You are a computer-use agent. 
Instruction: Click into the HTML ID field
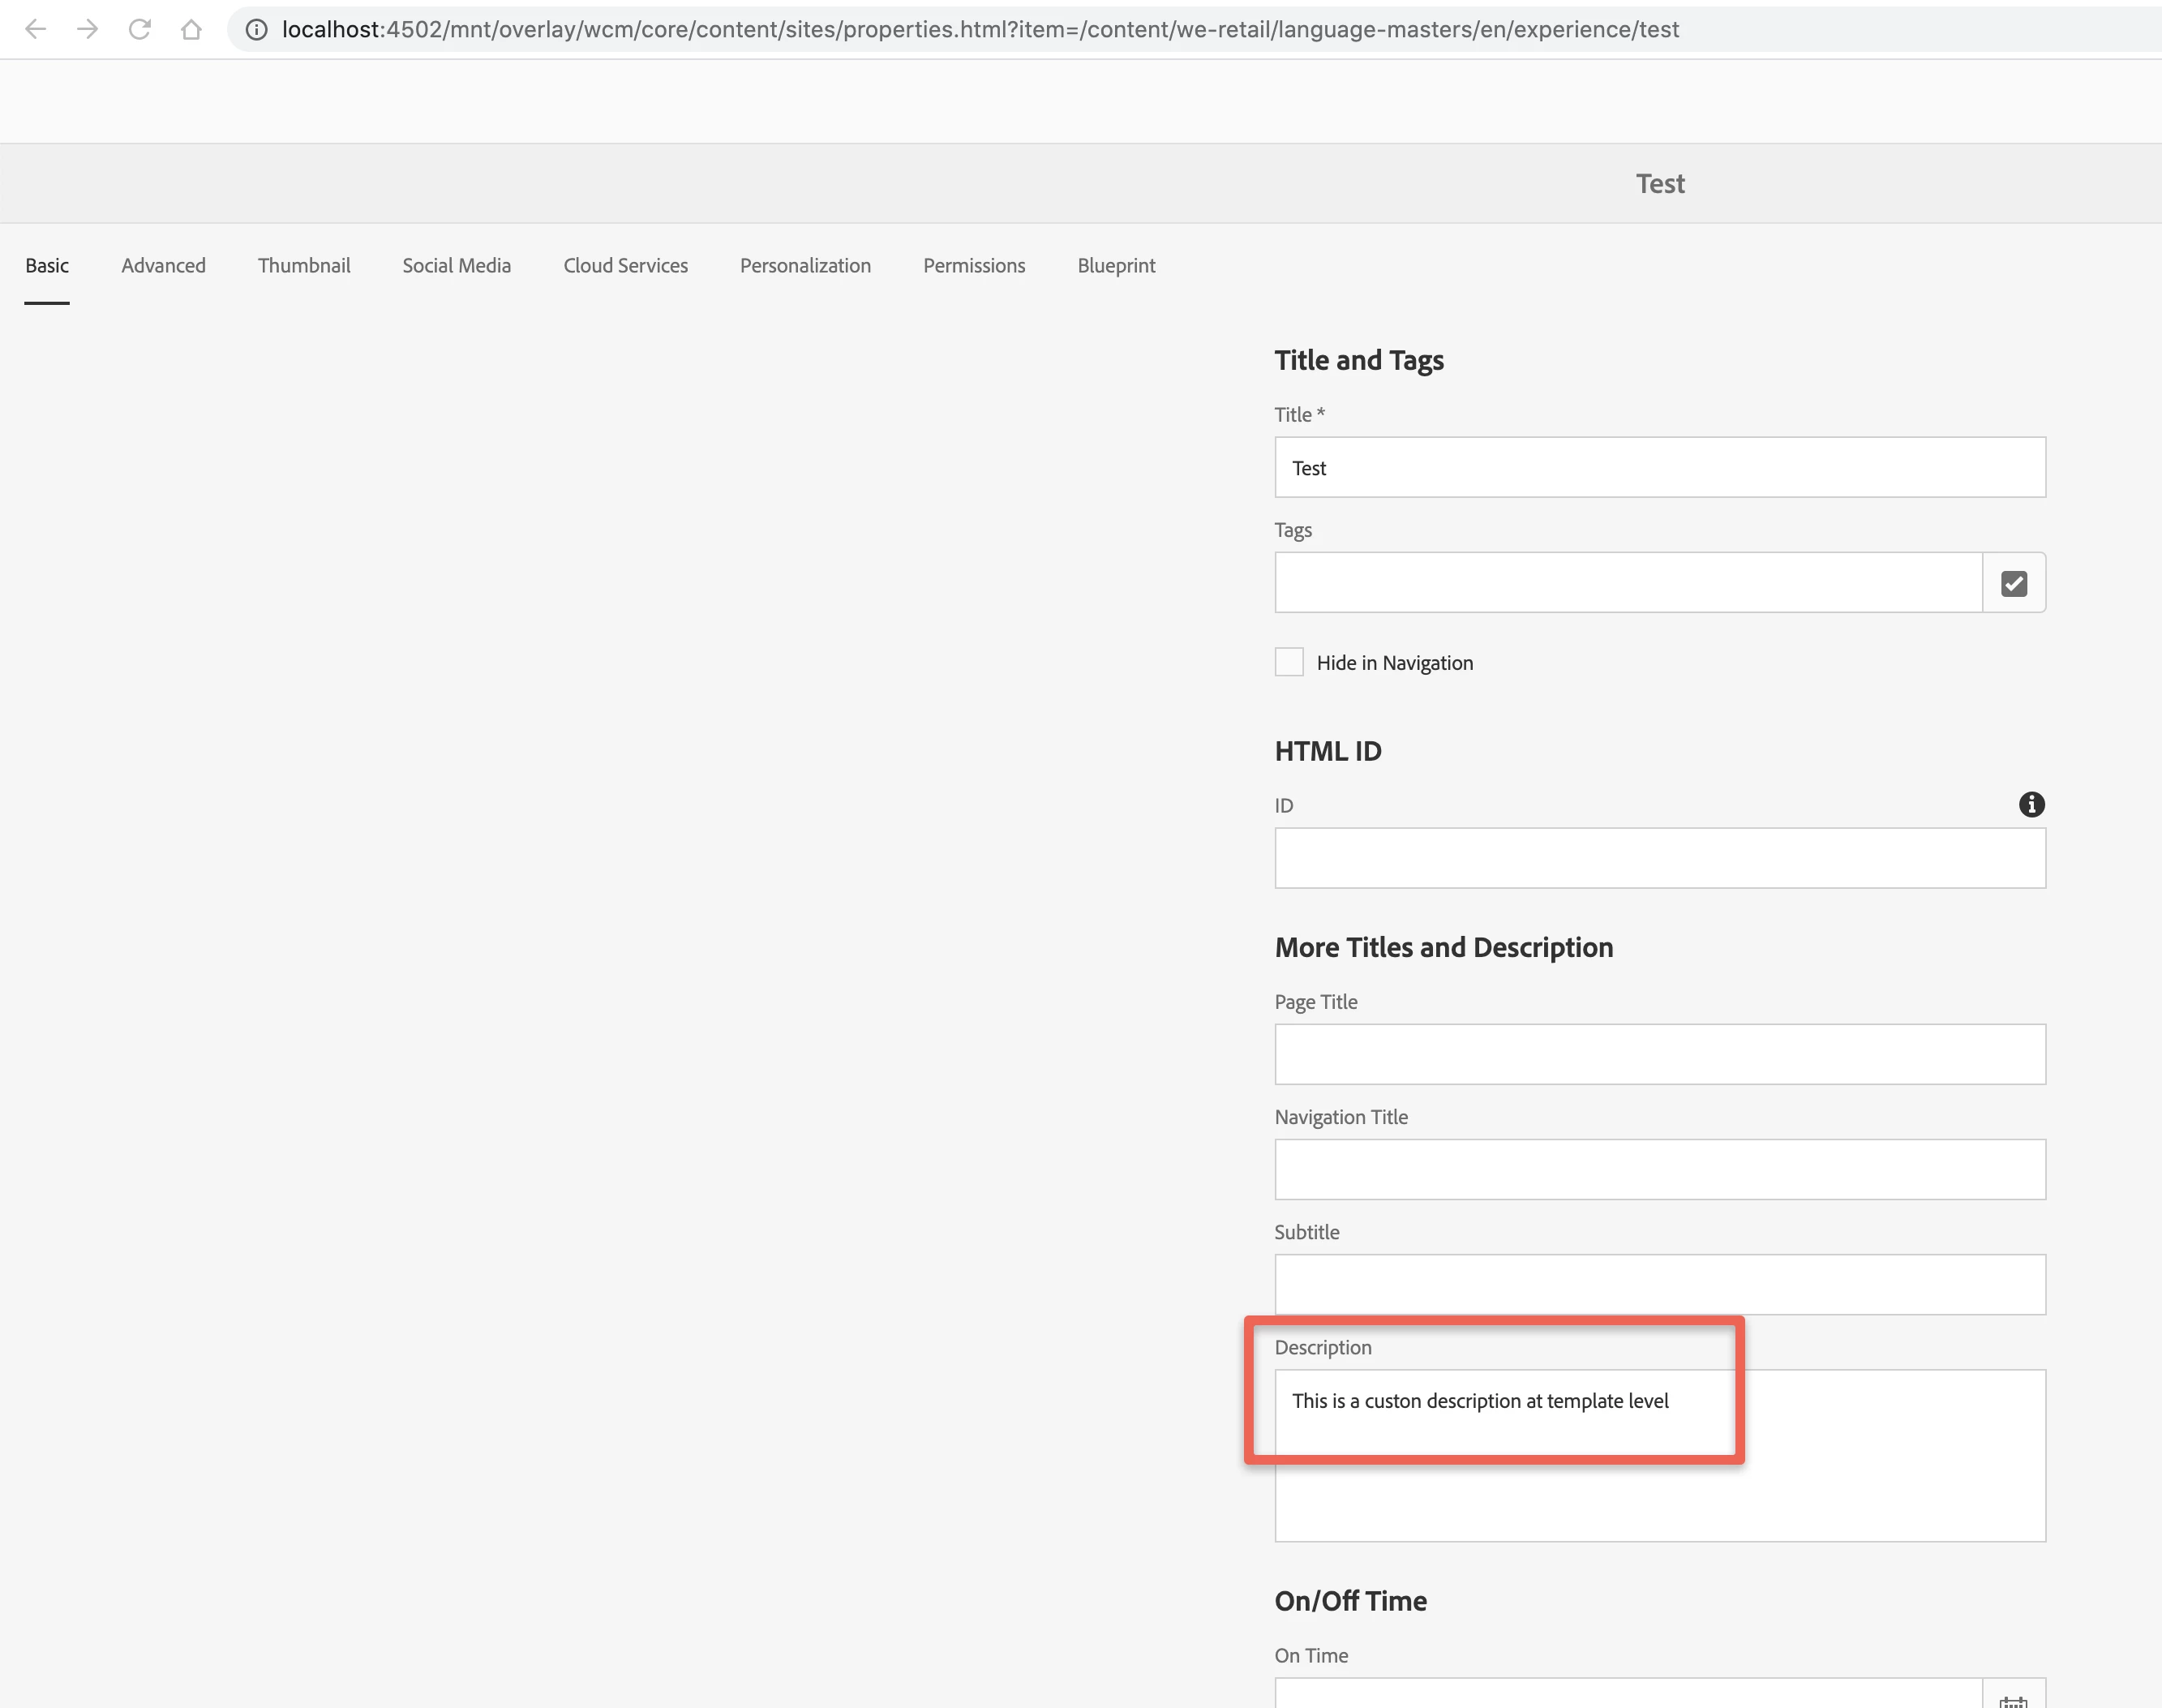click(1659, 858)
